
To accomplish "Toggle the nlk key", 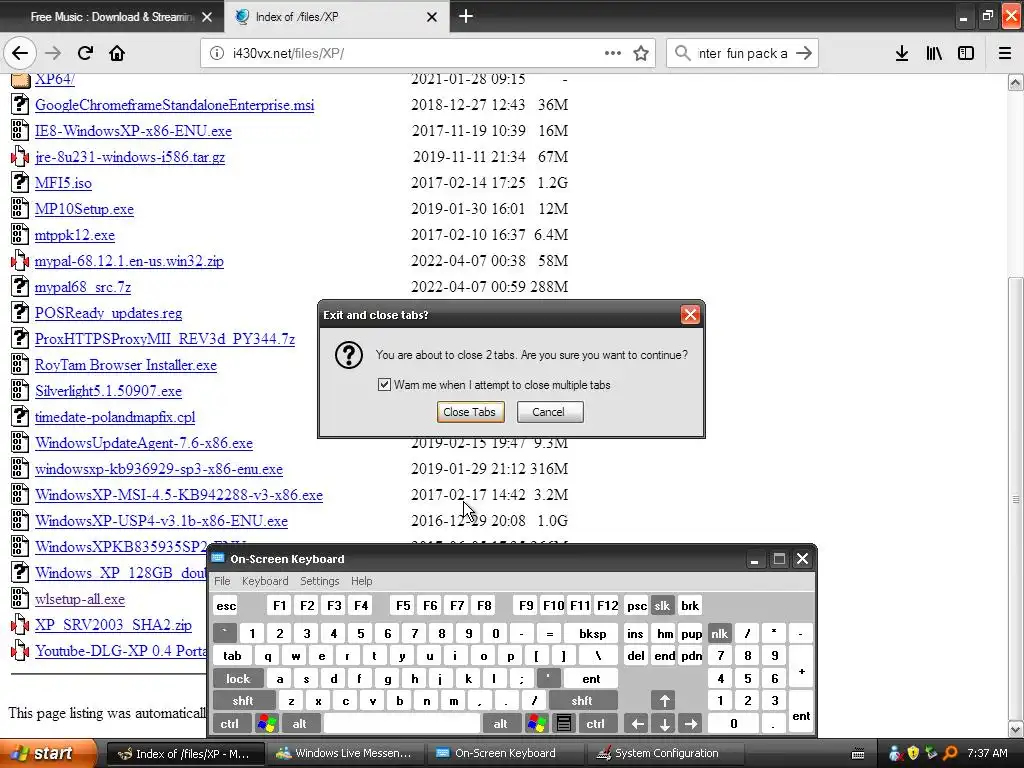I will (719, 633).
